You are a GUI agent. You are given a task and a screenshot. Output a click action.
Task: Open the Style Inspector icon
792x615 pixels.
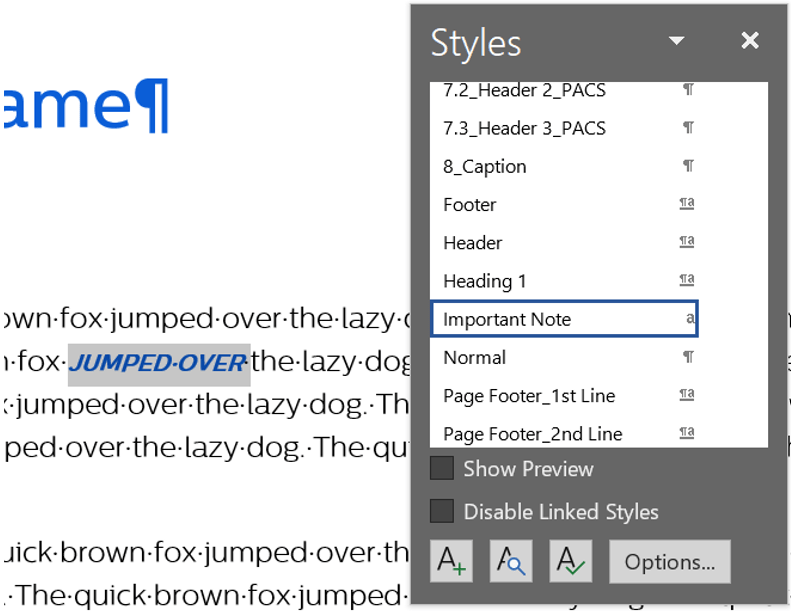point(511,561)
